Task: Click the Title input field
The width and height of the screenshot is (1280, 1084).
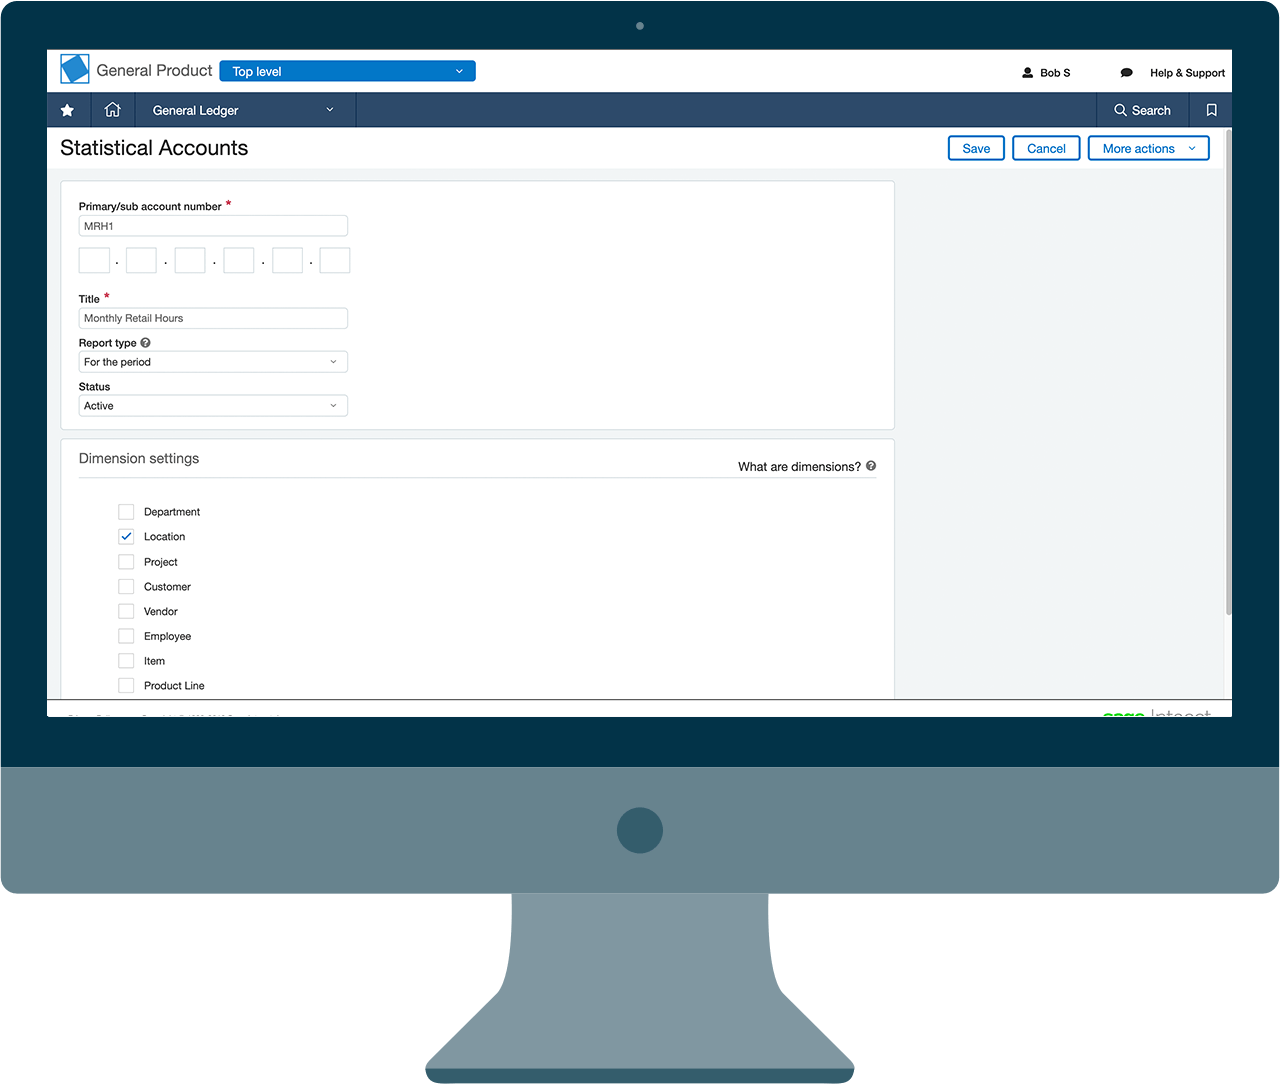Action: [x=213, y=318]
